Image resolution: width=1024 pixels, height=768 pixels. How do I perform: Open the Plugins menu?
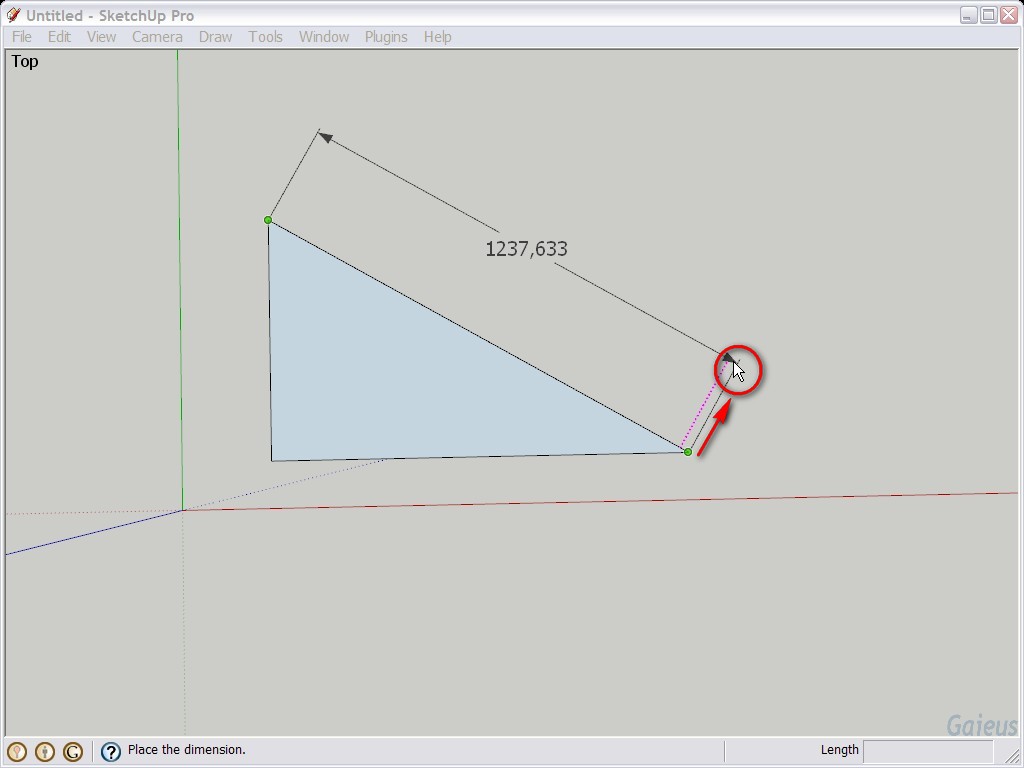point(385,37)
